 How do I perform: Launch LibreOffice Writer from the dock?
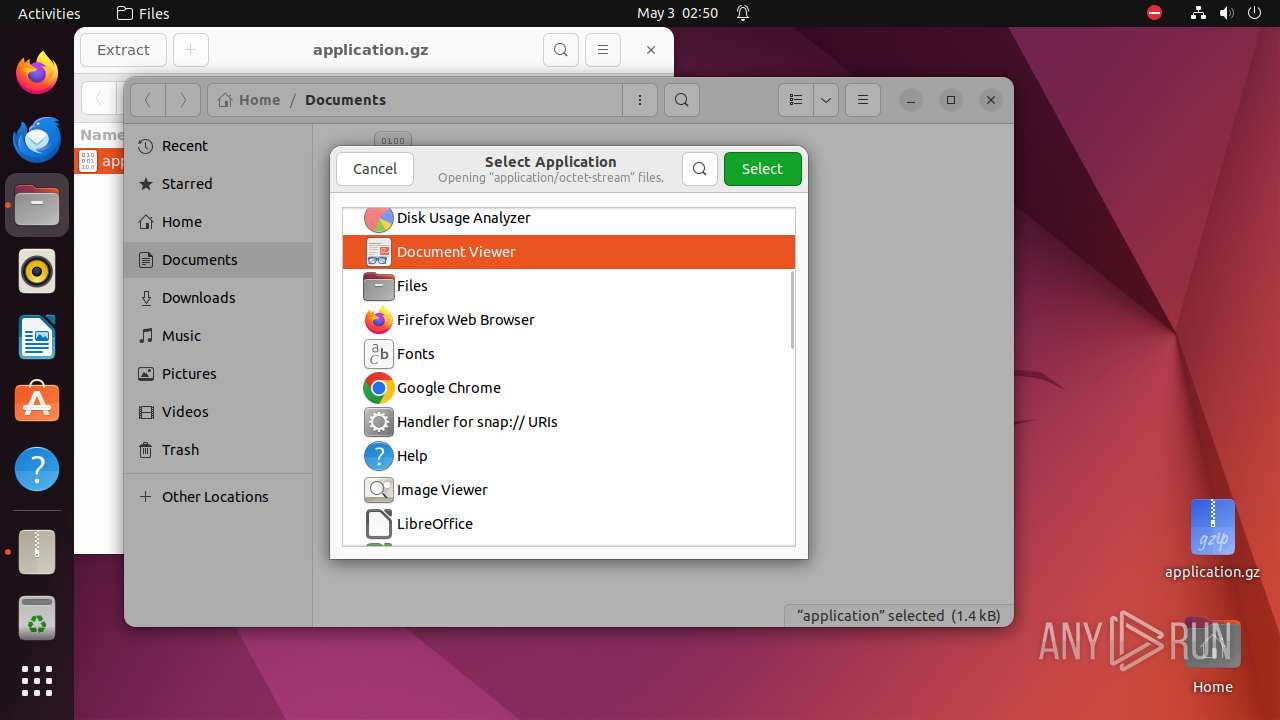[37, 337]
